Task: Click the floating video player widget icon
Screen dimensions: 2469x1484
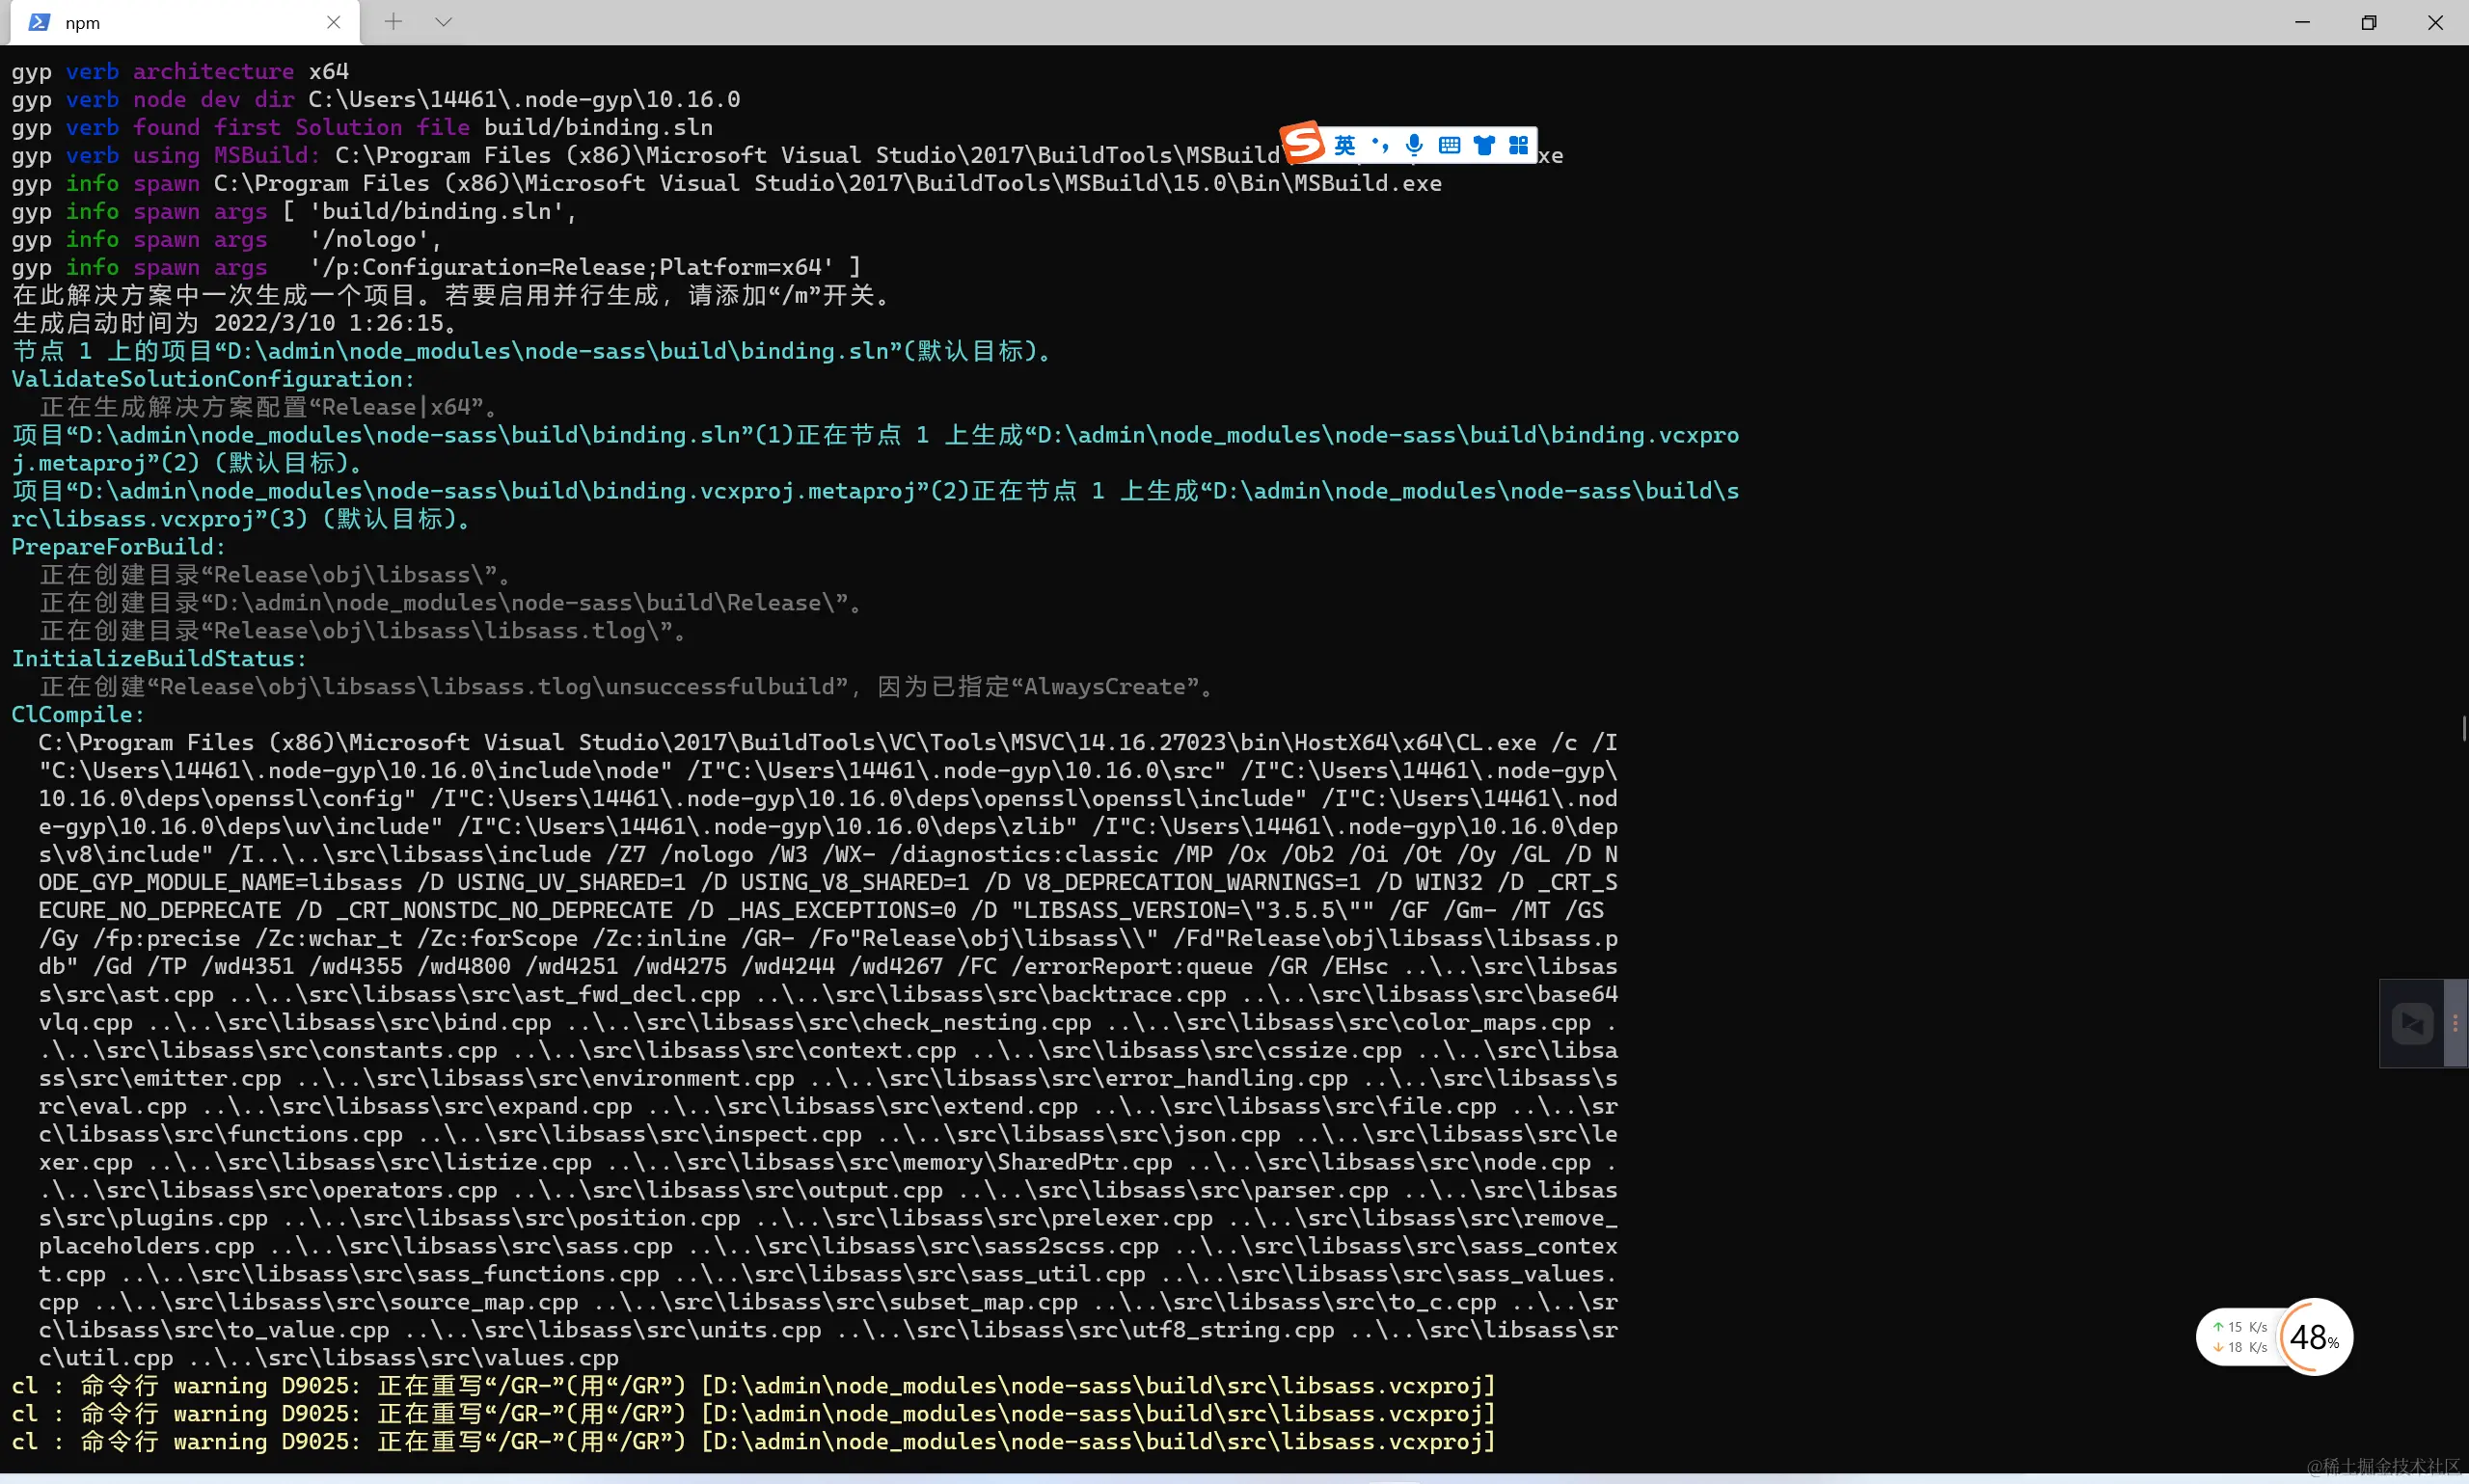Action: coord(2412,1023)
